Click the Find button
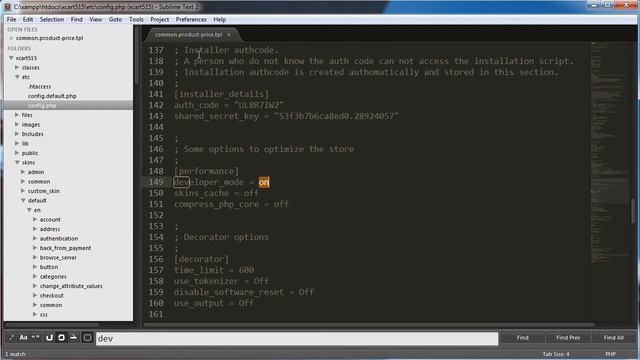This screenshot has height=360, width=640. pyautogui.click(x=522, y=338)
